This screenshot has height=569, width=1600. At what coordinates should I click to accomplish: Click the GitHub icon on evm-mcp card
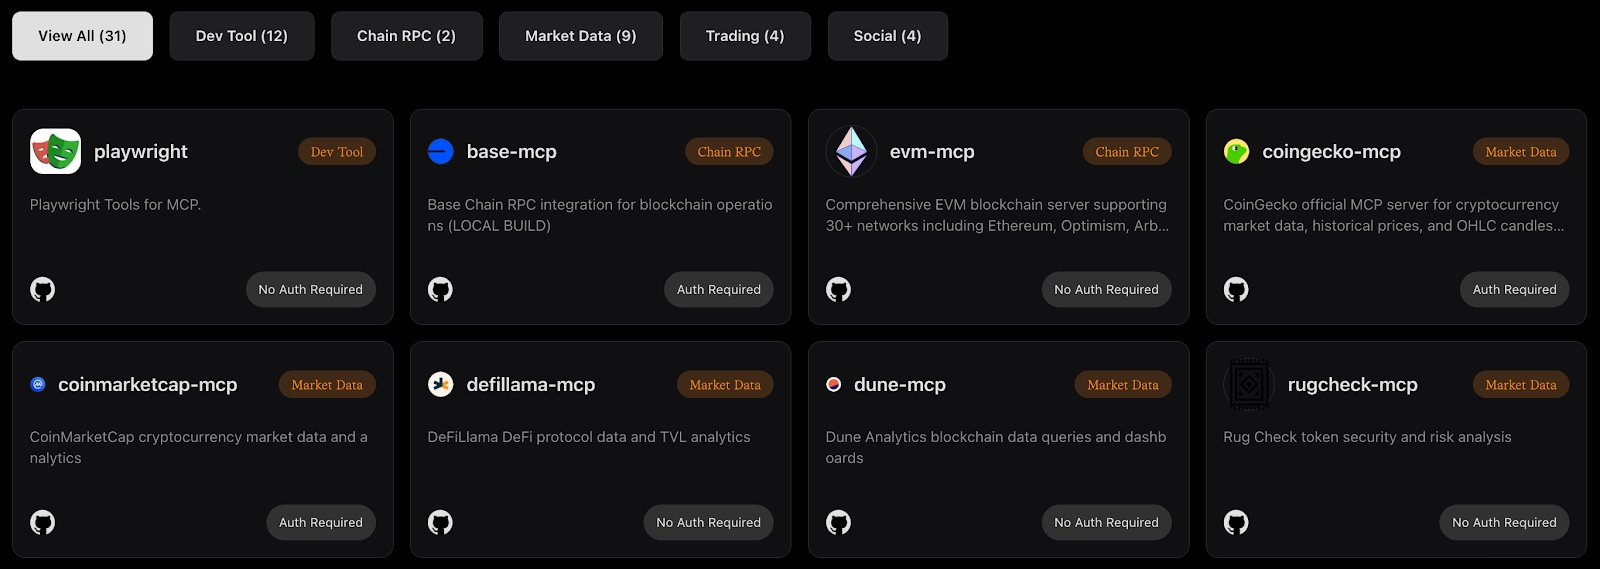[x=838, y=290]
